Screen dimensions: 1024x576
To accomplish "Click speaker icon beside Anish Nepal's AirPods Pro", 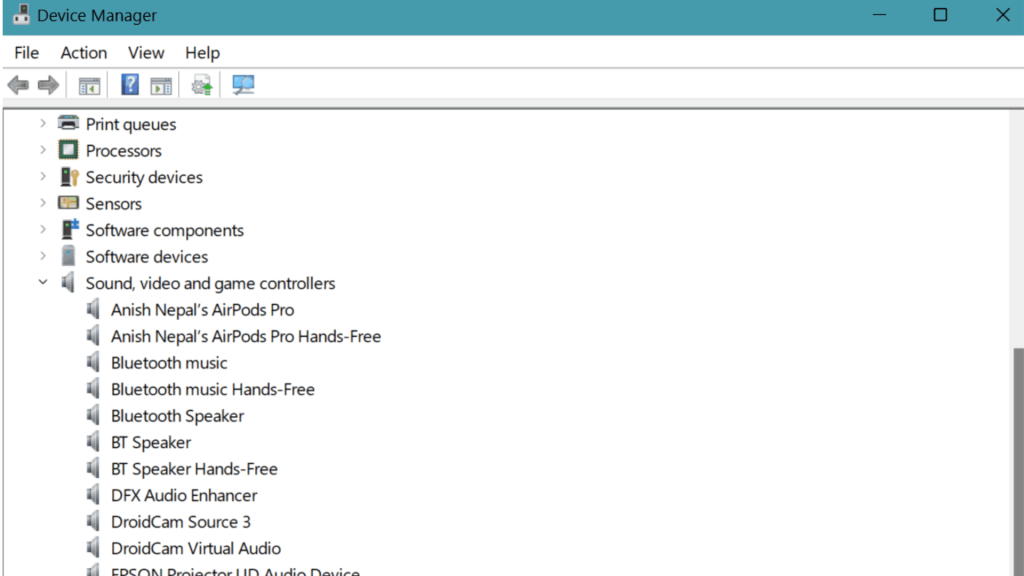I will tap(93, 309).
